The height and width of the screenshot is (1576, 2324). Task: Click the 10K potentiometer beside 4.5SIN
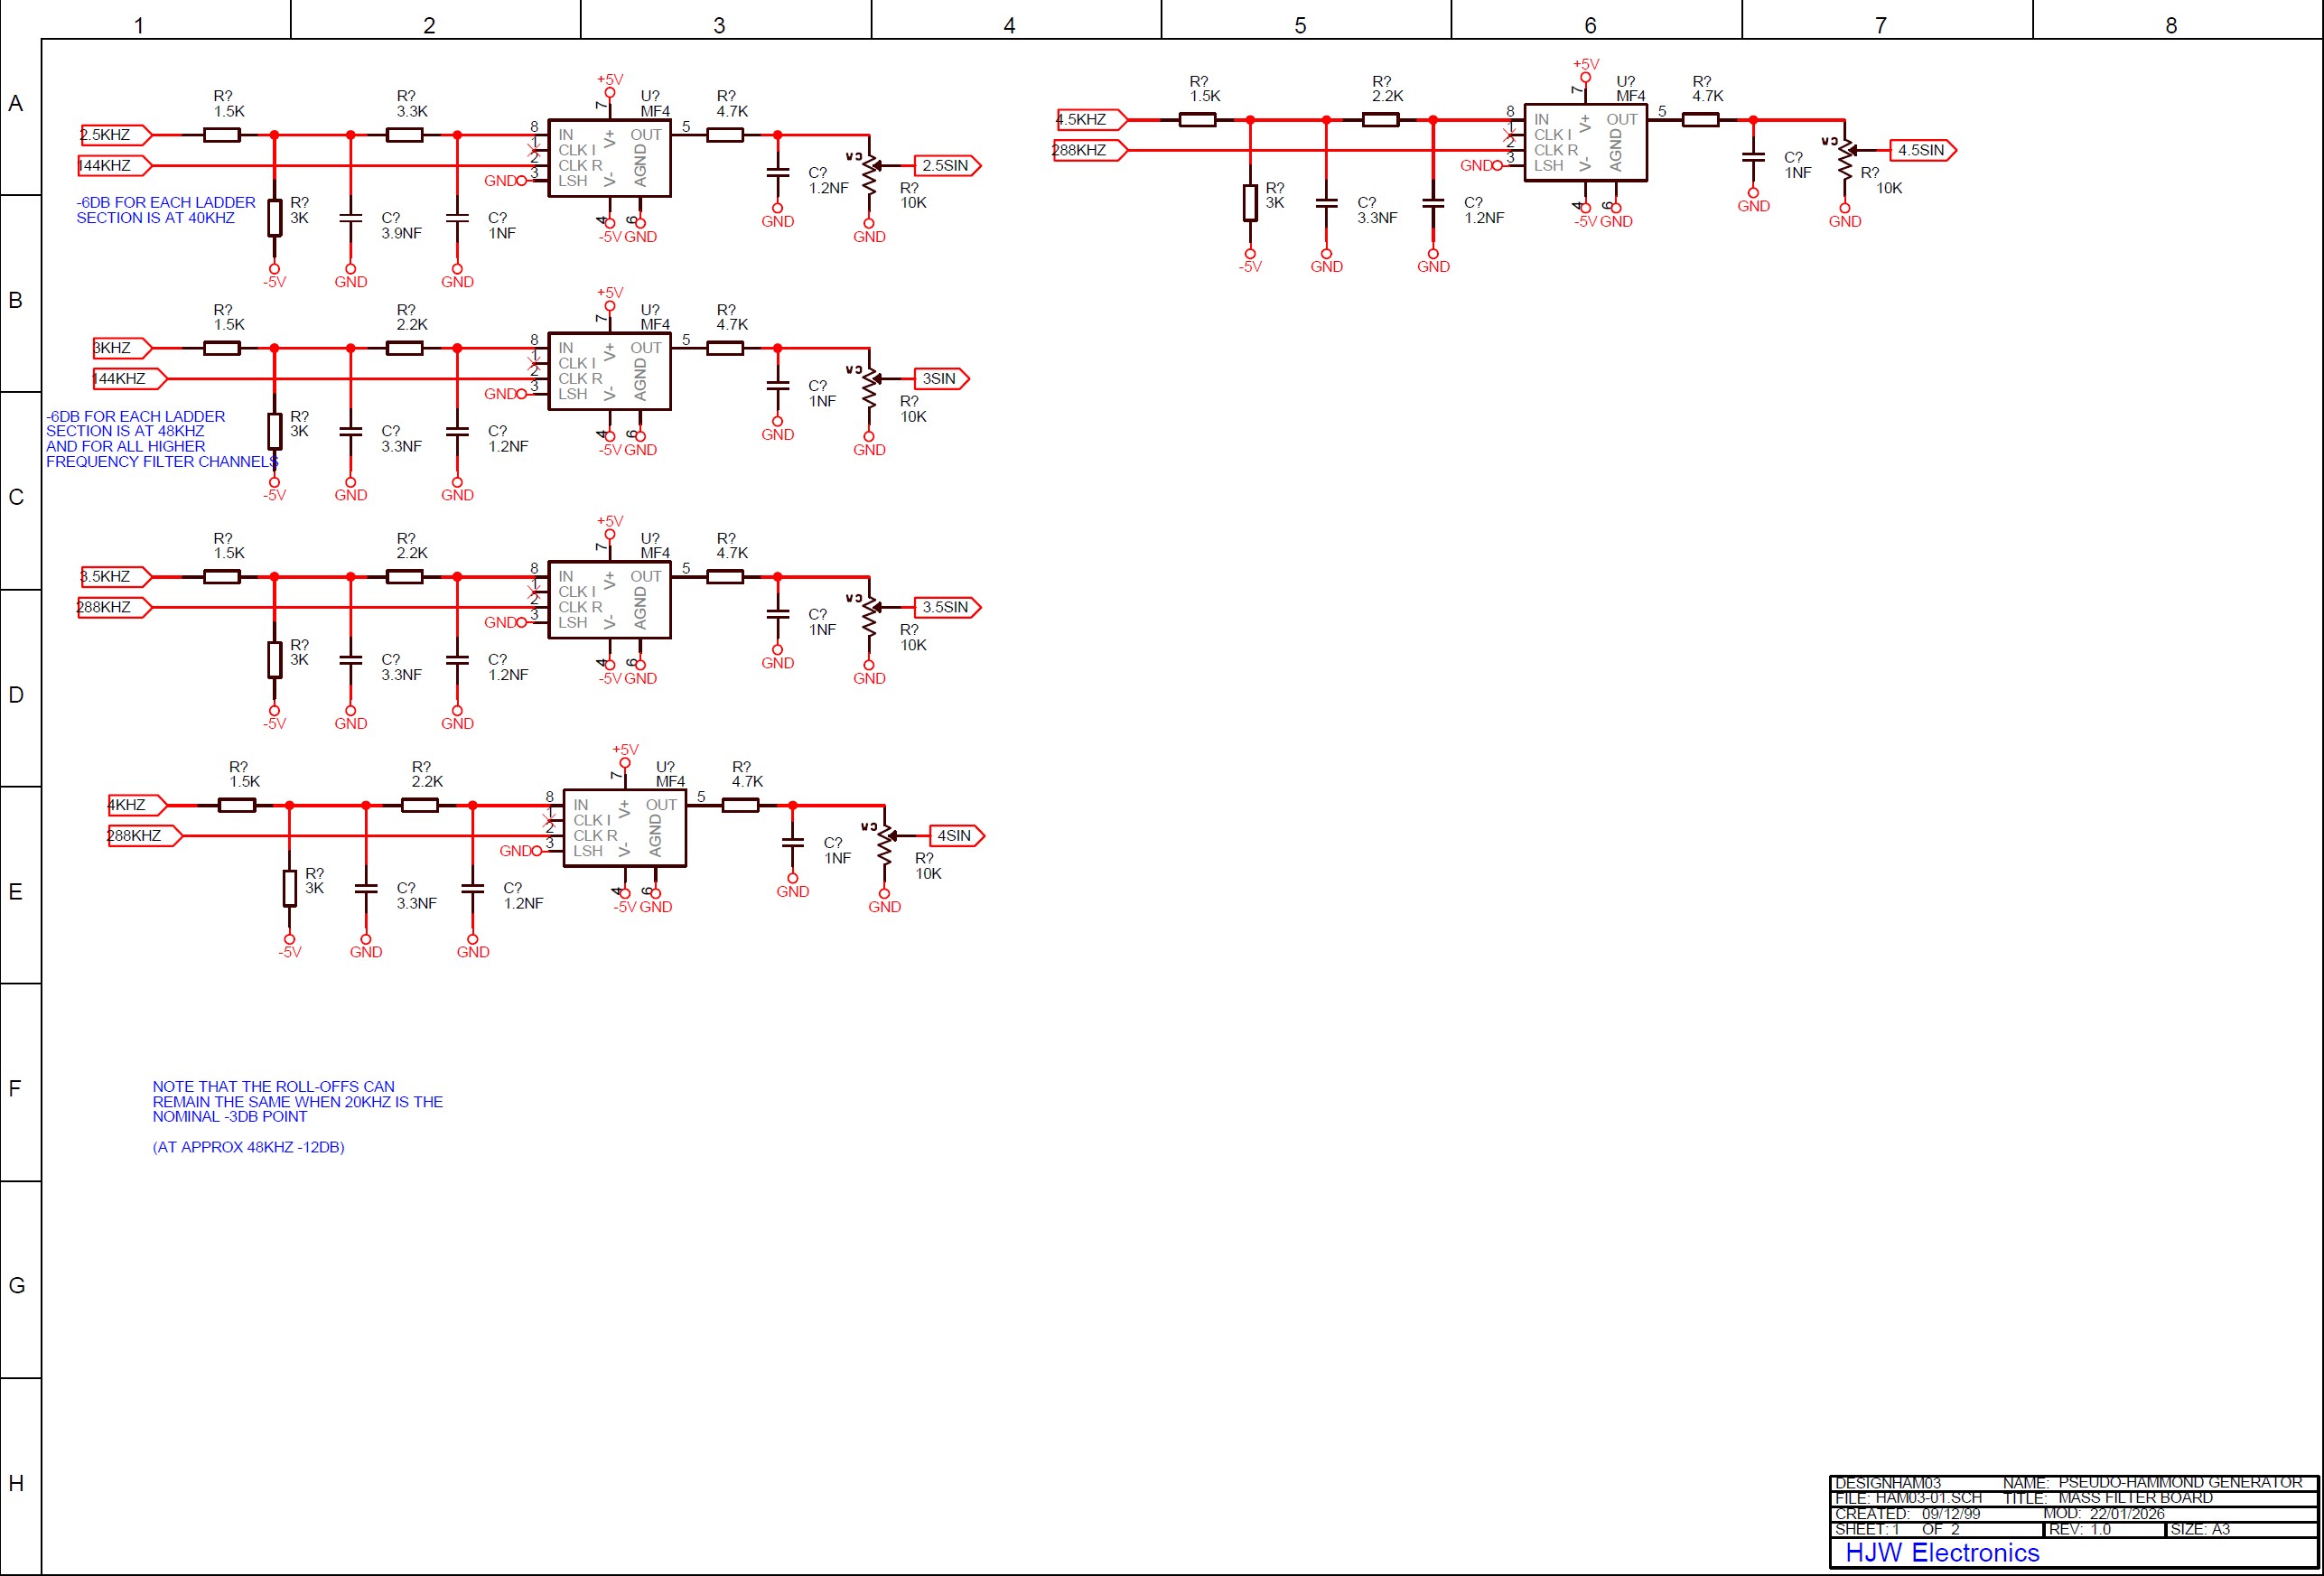pos(1845,160)
